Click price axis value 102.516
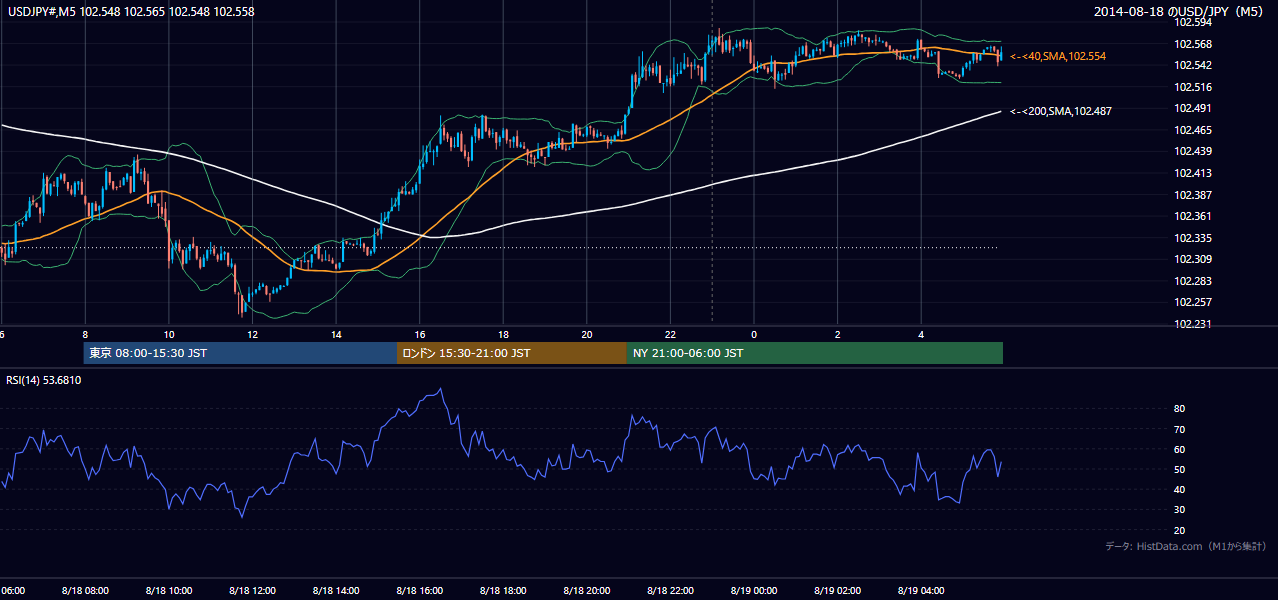Screen dimensions: 1278x600 coord(1193,87)
